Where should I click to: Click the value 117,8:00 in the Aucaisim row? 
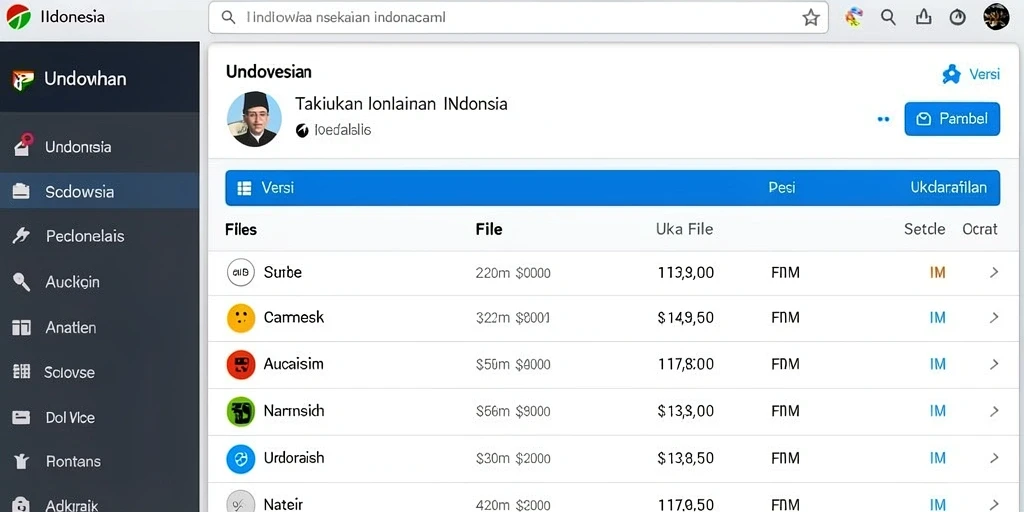pos(685,364)
